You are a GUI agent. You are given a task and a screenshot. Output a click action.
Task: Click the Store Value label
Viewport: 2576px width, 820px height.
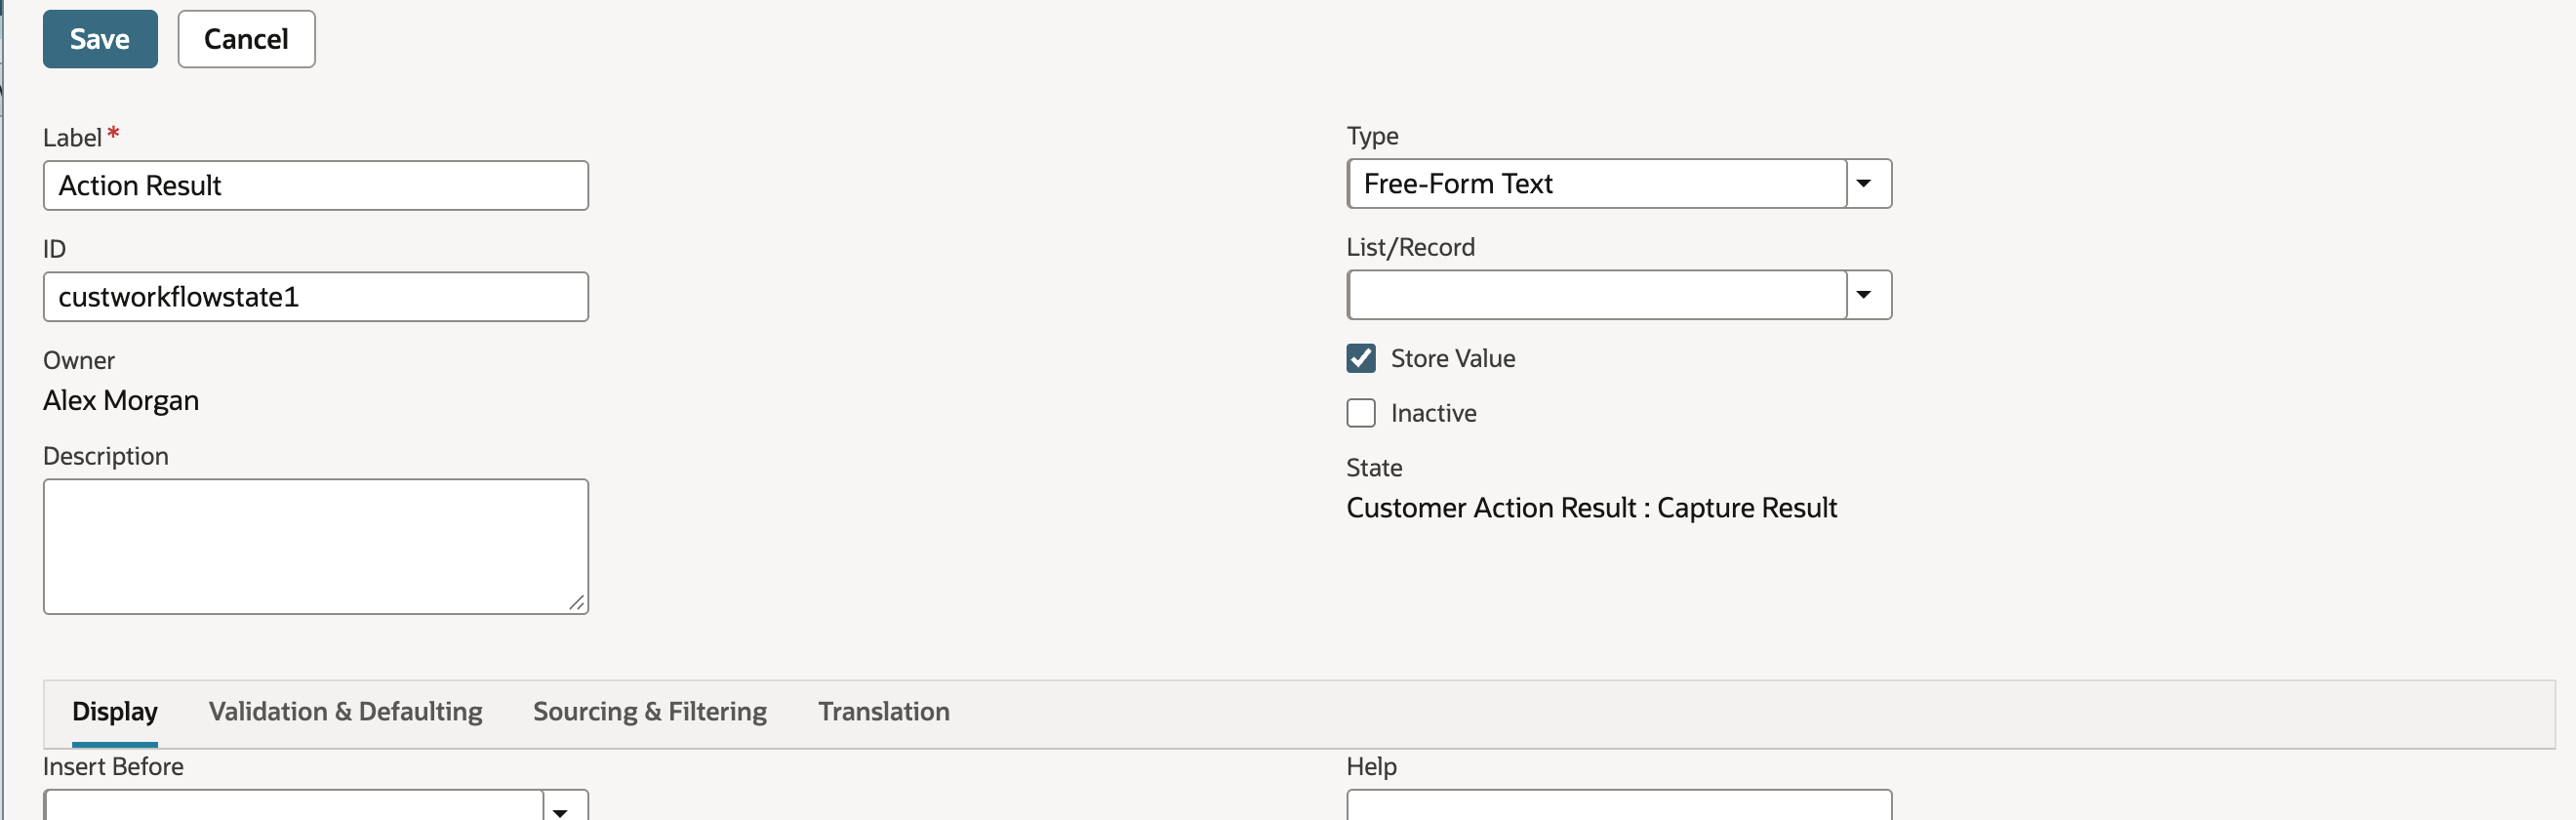click(1453, 359)
